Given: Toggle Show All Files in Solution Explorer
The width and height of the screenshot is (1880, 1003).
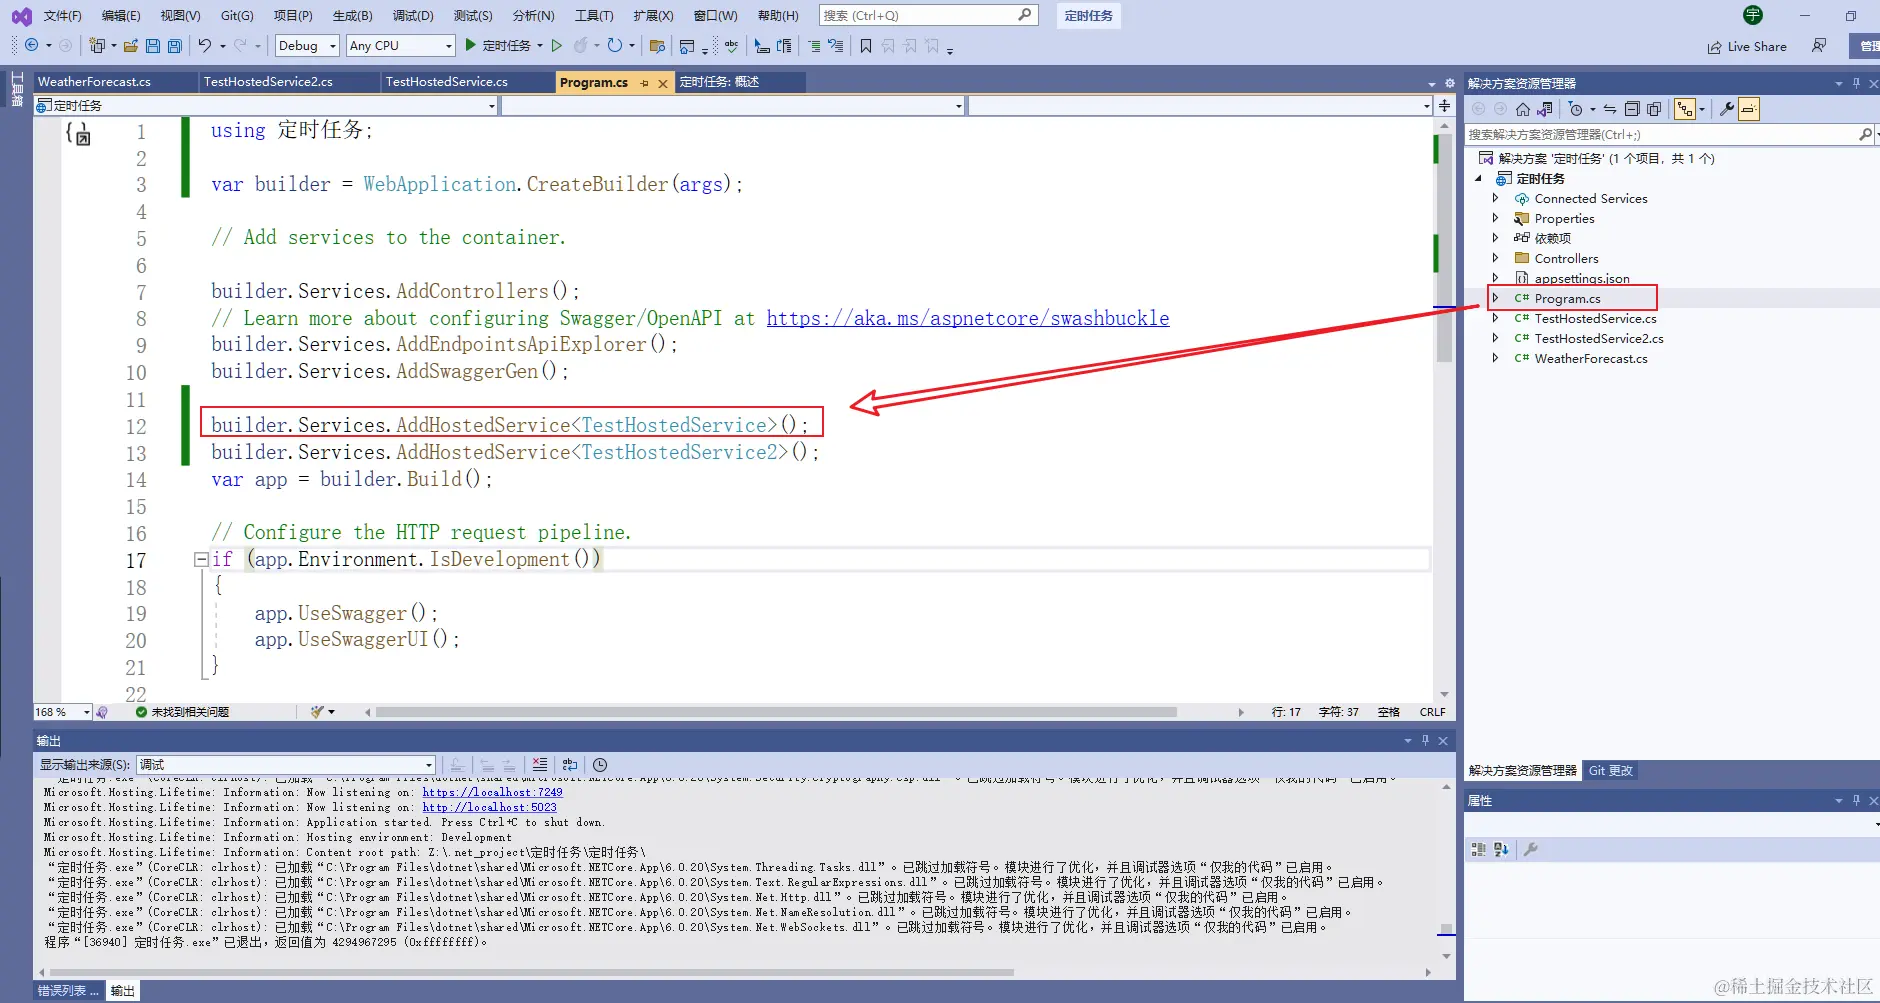Looking at the screenshot, I should (1654, 109).
